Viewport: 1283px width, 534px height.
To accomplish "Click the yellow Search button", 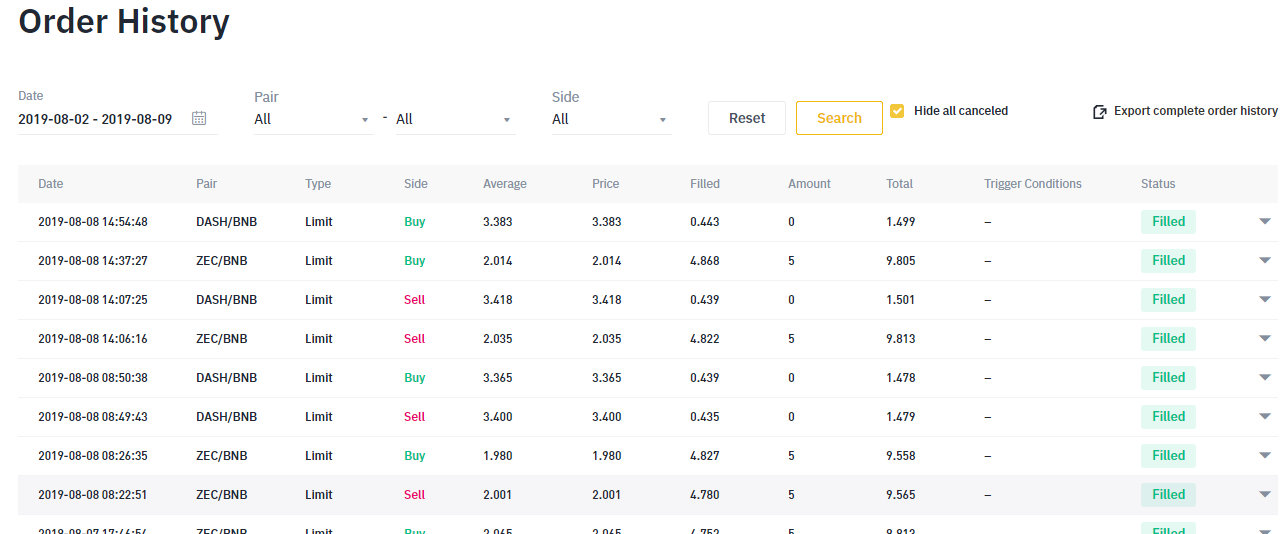I will pos(839,118).
